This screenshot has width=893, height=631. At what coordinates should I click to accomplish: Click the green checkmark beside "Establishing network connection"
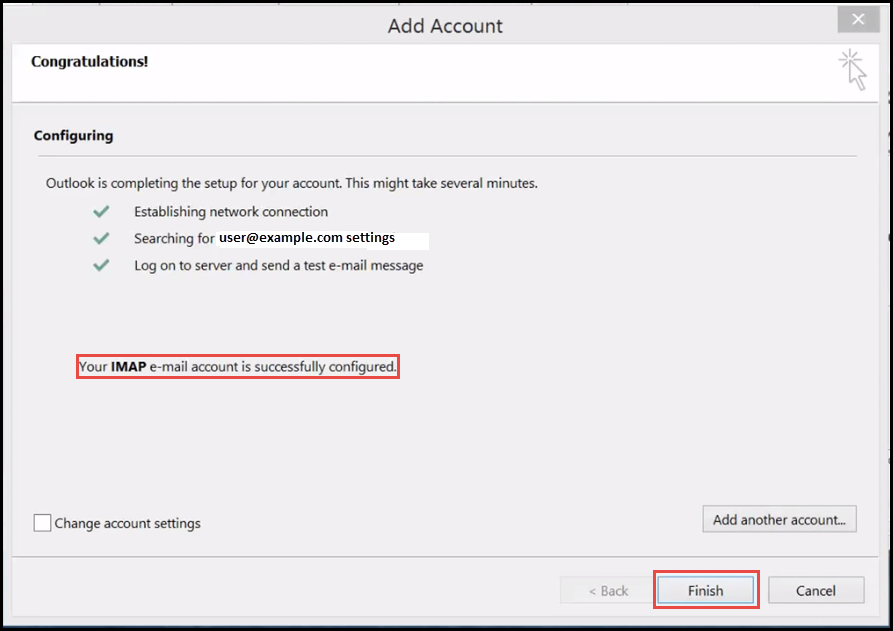coord(100,212)
